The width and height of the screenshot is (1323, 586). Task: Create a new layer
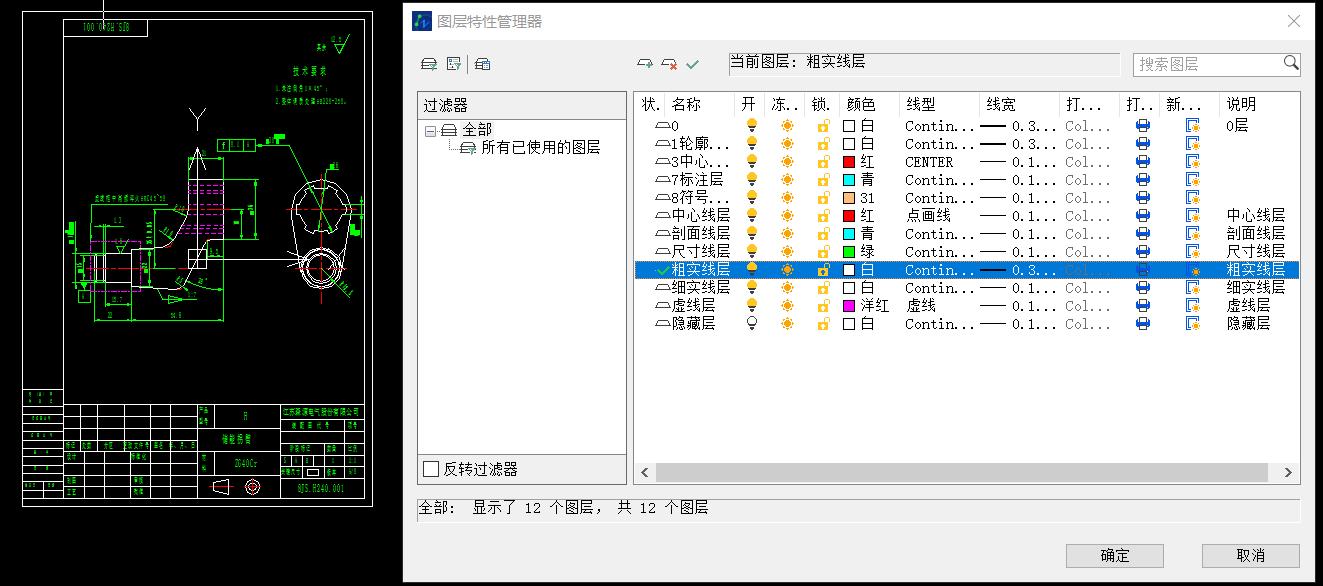[x=645, y=63]
